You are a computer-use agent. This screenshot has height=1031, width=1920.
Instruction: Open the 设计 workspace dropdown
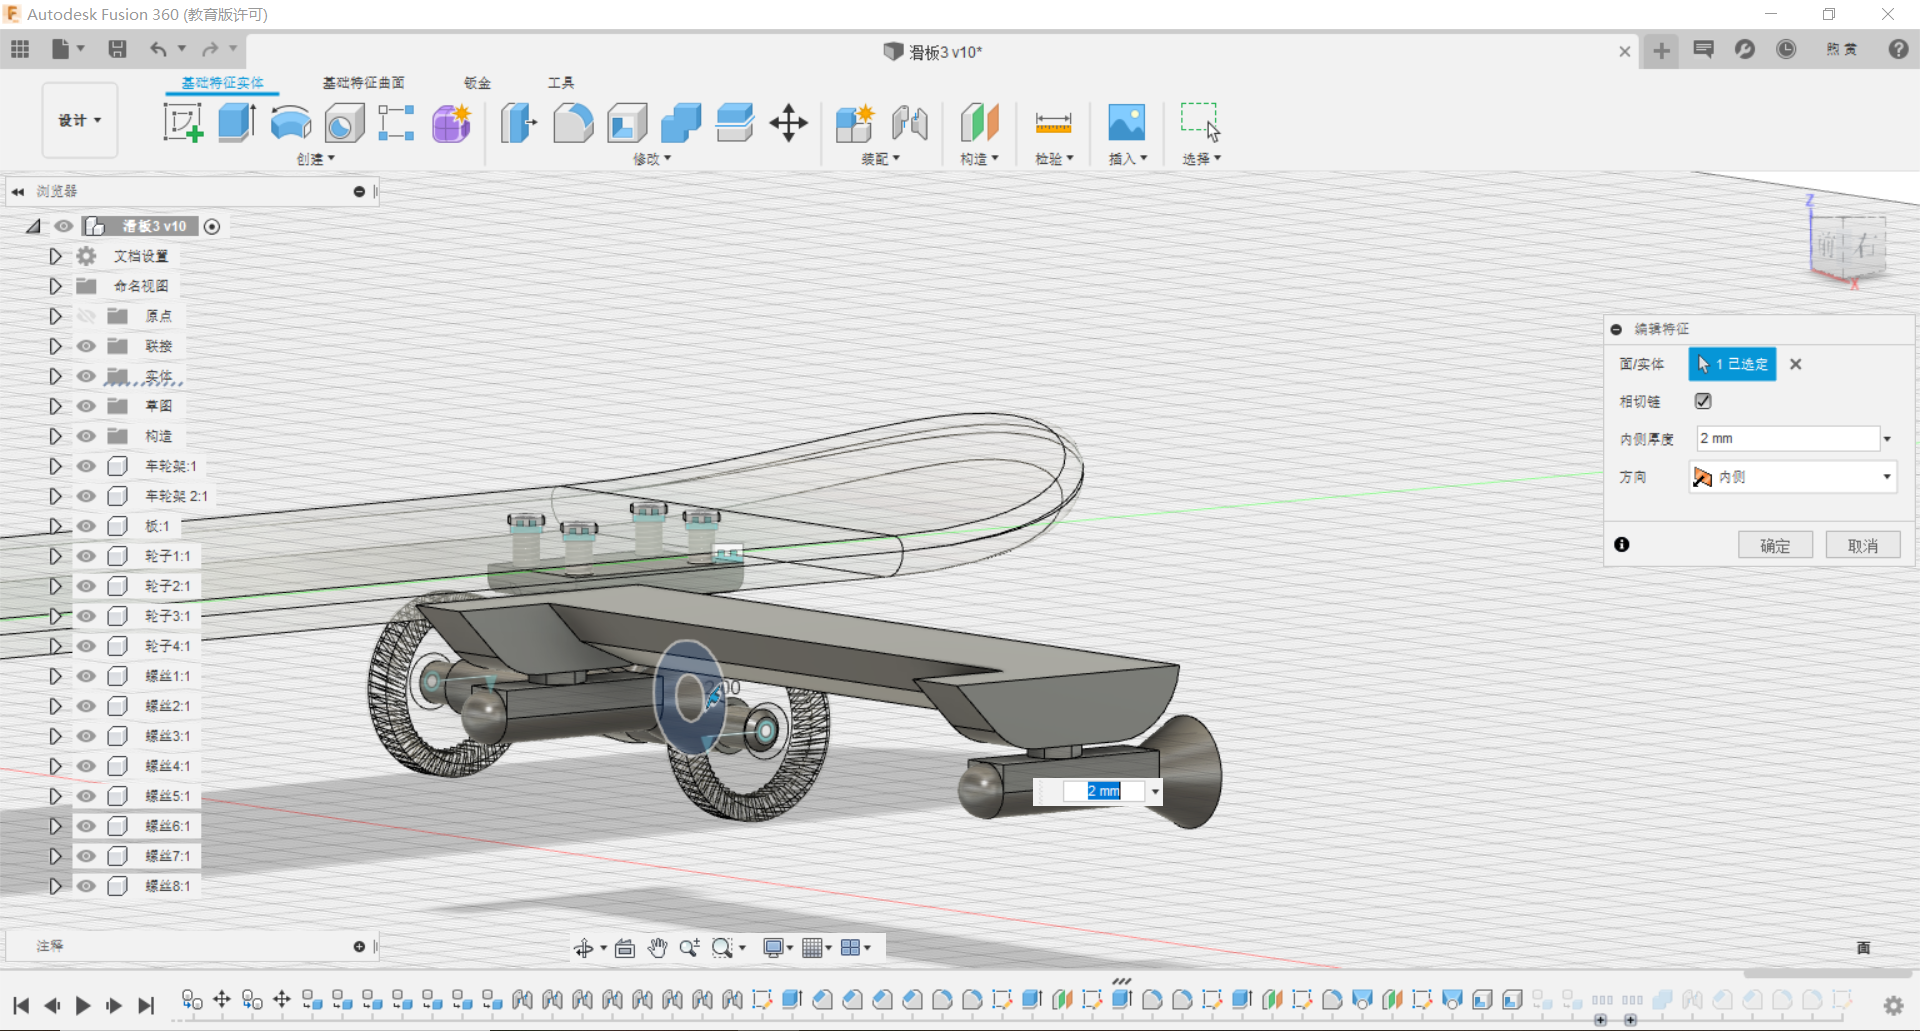pyautogui.click(x=80, y=120)
